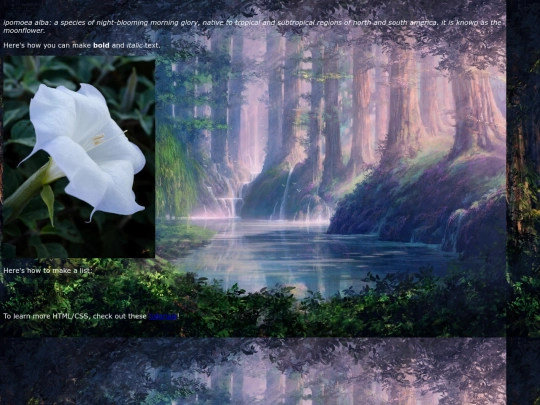Click the 'To learn more HTML/CSS' sentence
Screen dimensions: 540x405
[91, 316]
